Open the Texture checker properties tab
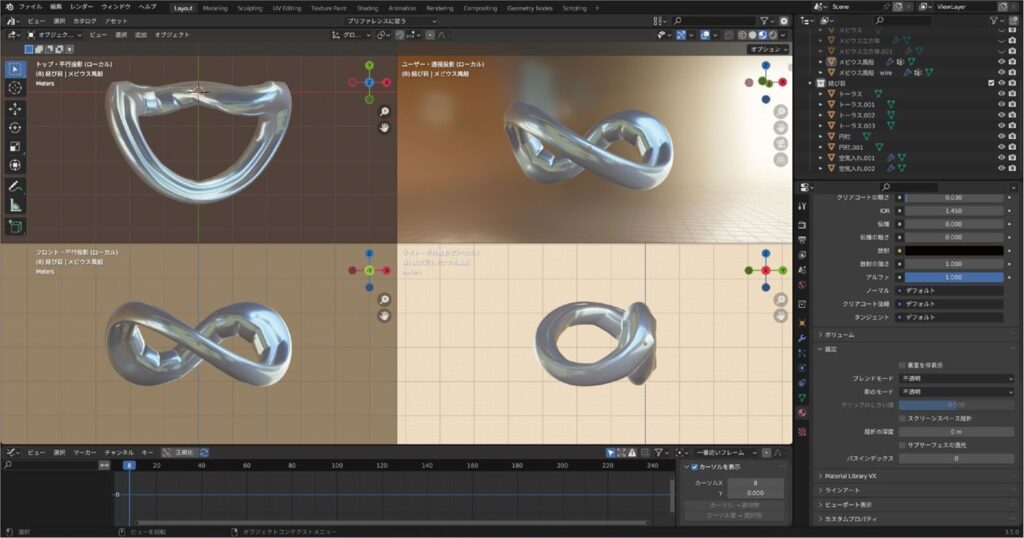This screenshot has width=1024, height=538. pos(802,432)
